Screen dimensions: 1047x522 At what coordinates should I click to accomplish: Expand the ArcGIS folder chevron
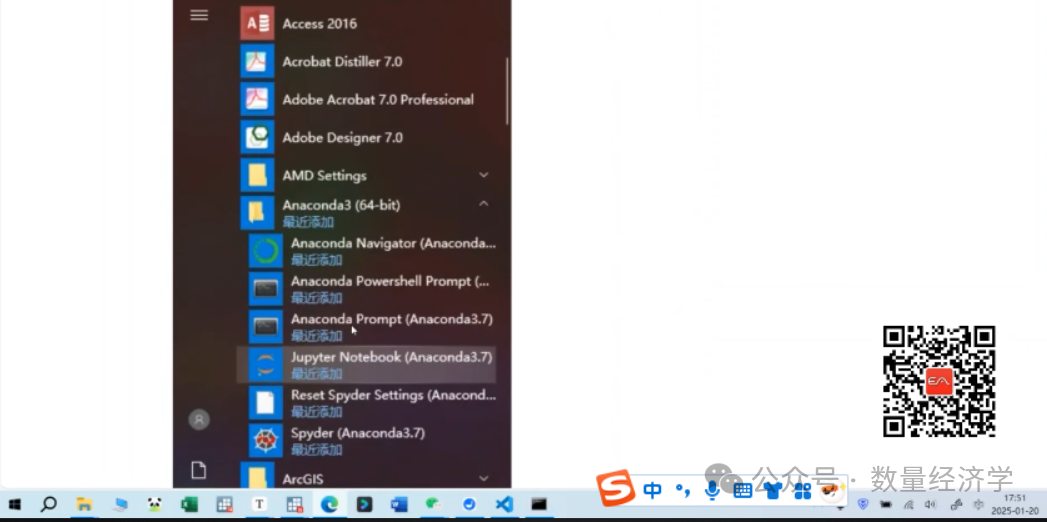click(483, 479)
